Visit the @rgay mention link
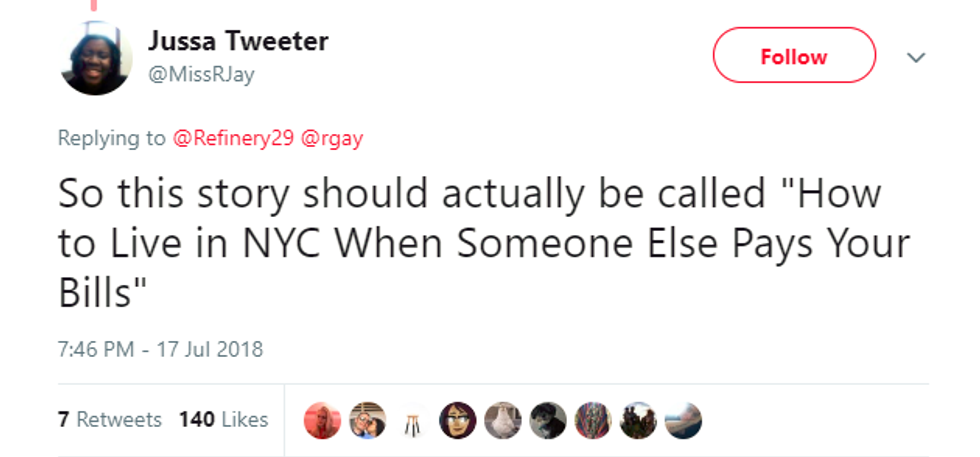Viewport: 980px width, 457px height. (x=332, y=138)
